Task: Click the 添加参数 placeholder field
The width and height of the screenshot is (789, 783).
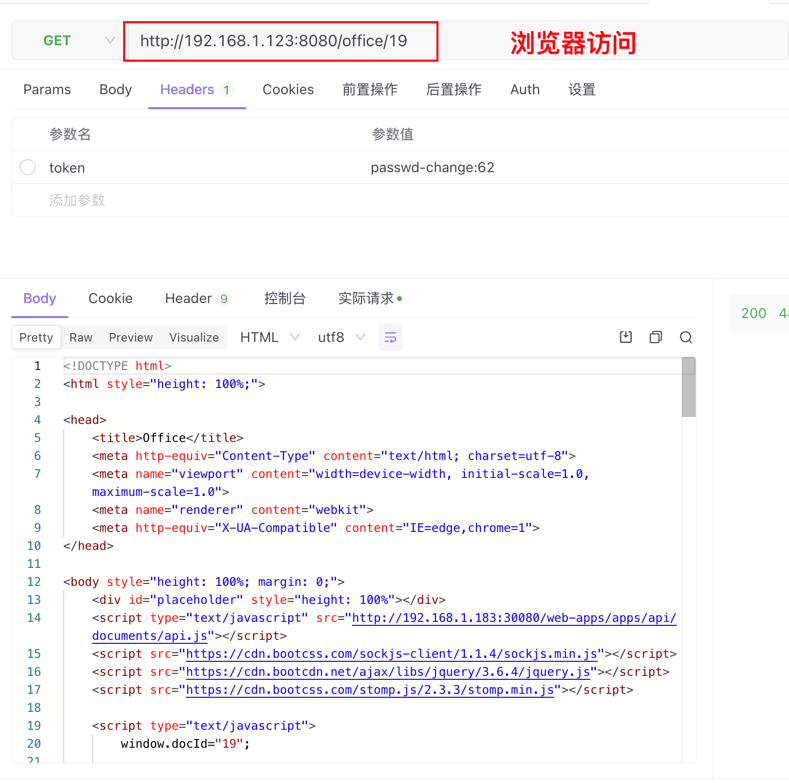Action: point(77,200)
